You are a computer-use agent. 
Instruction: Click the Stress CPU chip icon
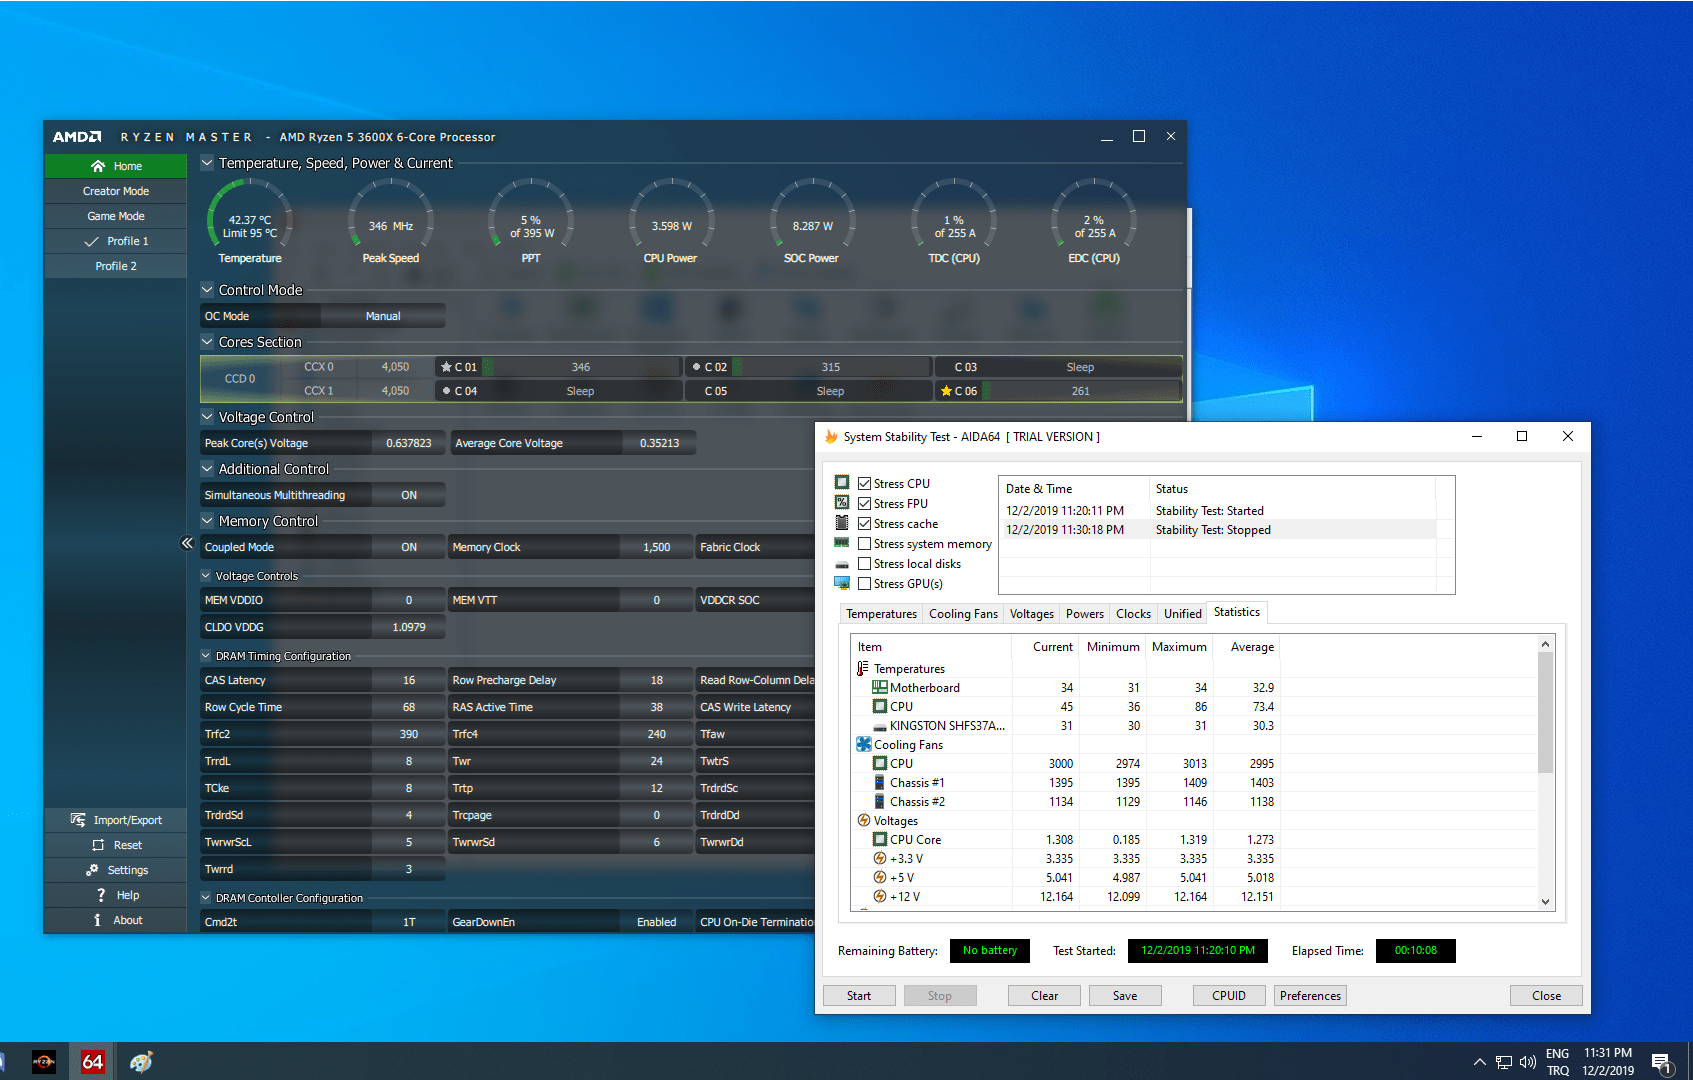coord(842,483)
